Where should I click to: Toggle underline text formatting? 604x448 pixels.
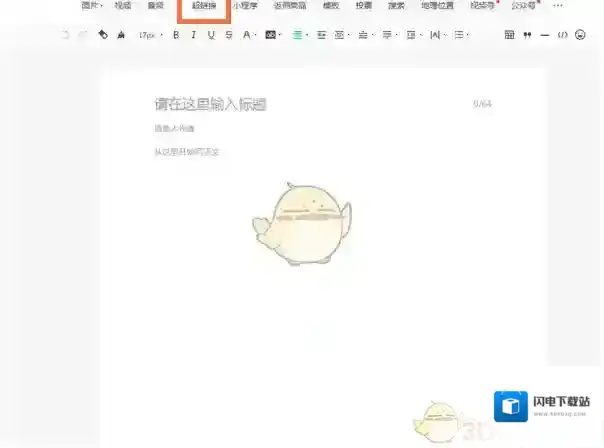coord(211,35)
